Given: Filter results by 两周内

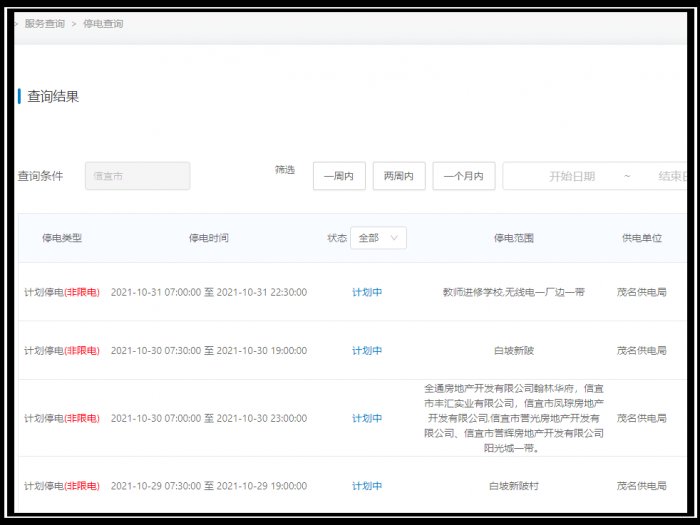Looking at the screenshot, I should 399,176.
